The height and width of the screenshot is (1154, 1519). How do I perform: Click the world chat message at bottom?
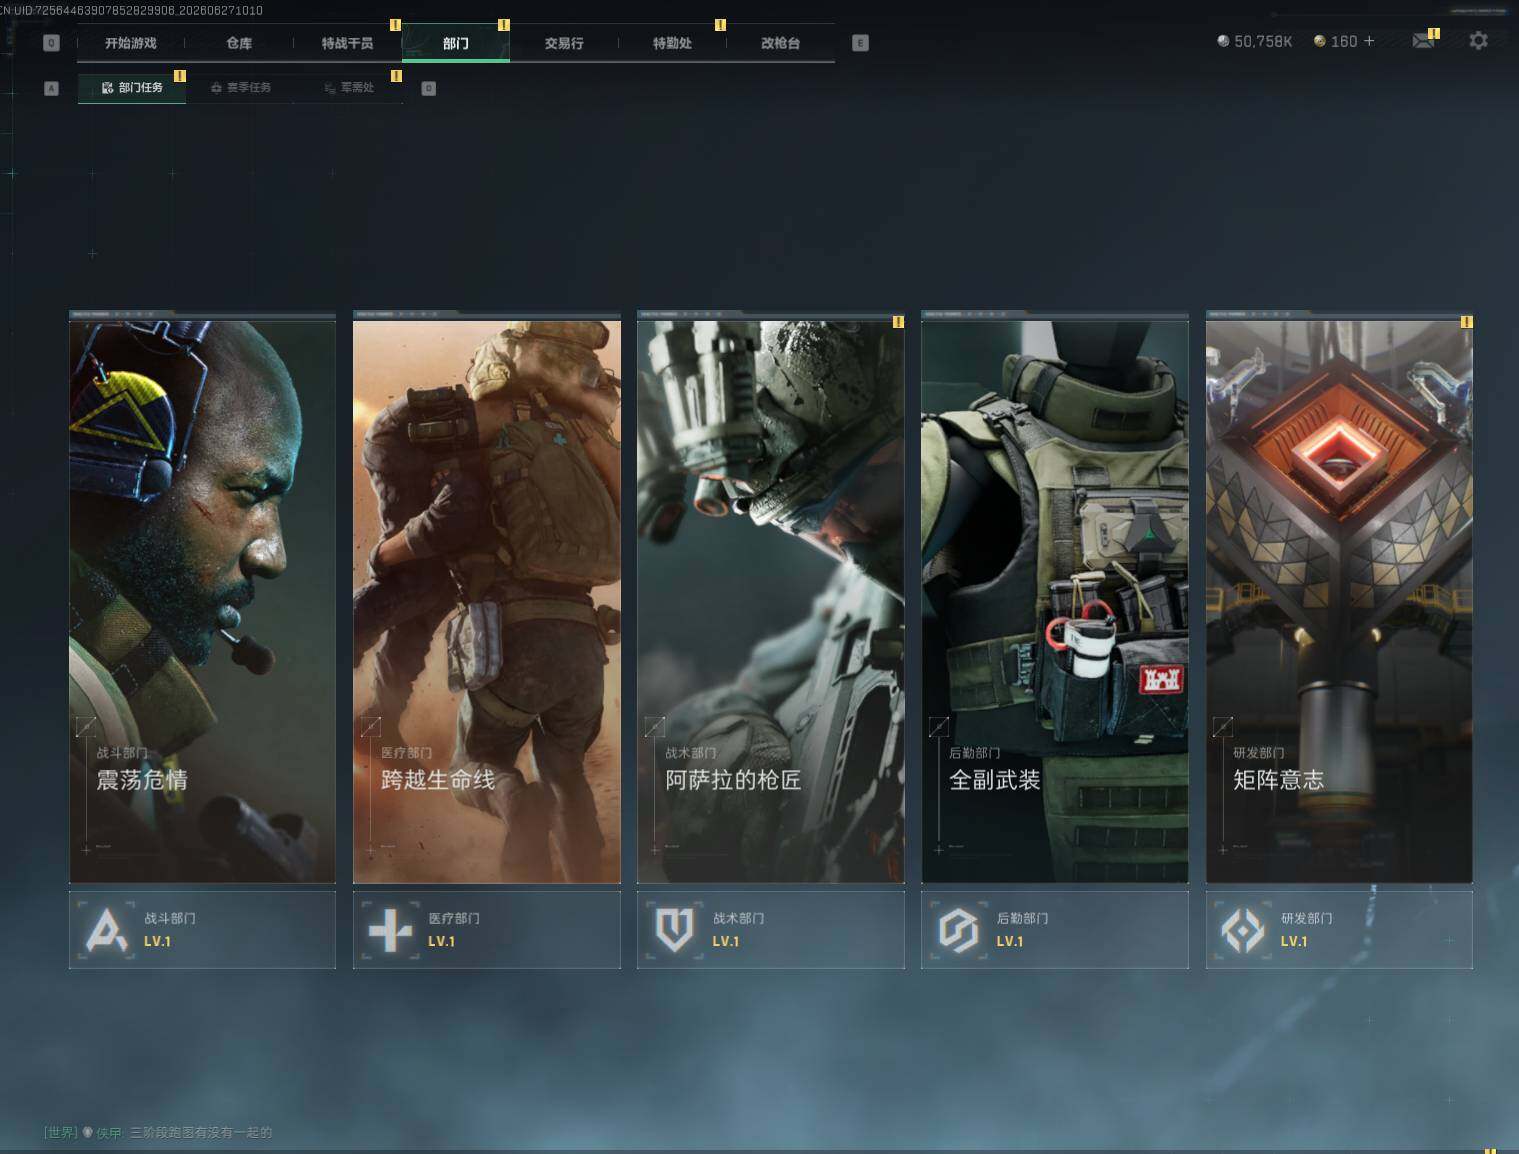[x=201, y=1132]
